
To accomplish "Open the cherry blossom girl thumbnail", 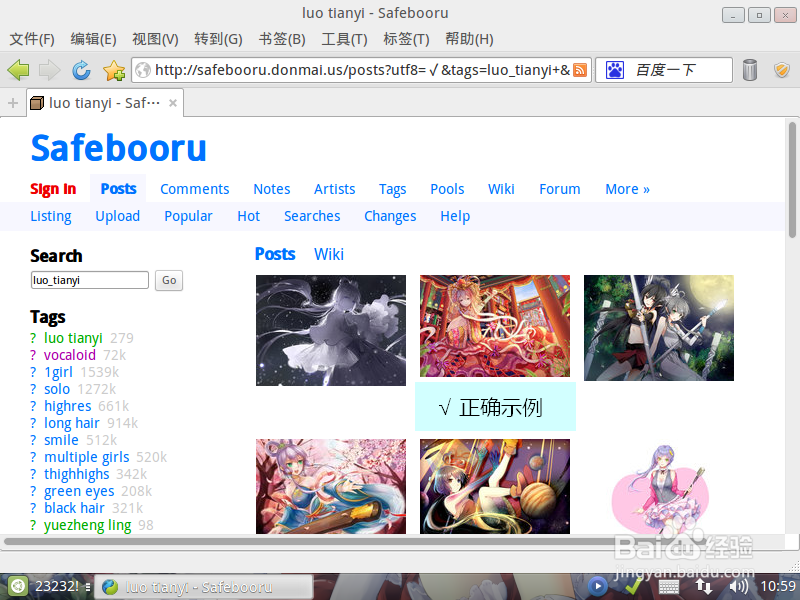I will click(x=331, y=487).
